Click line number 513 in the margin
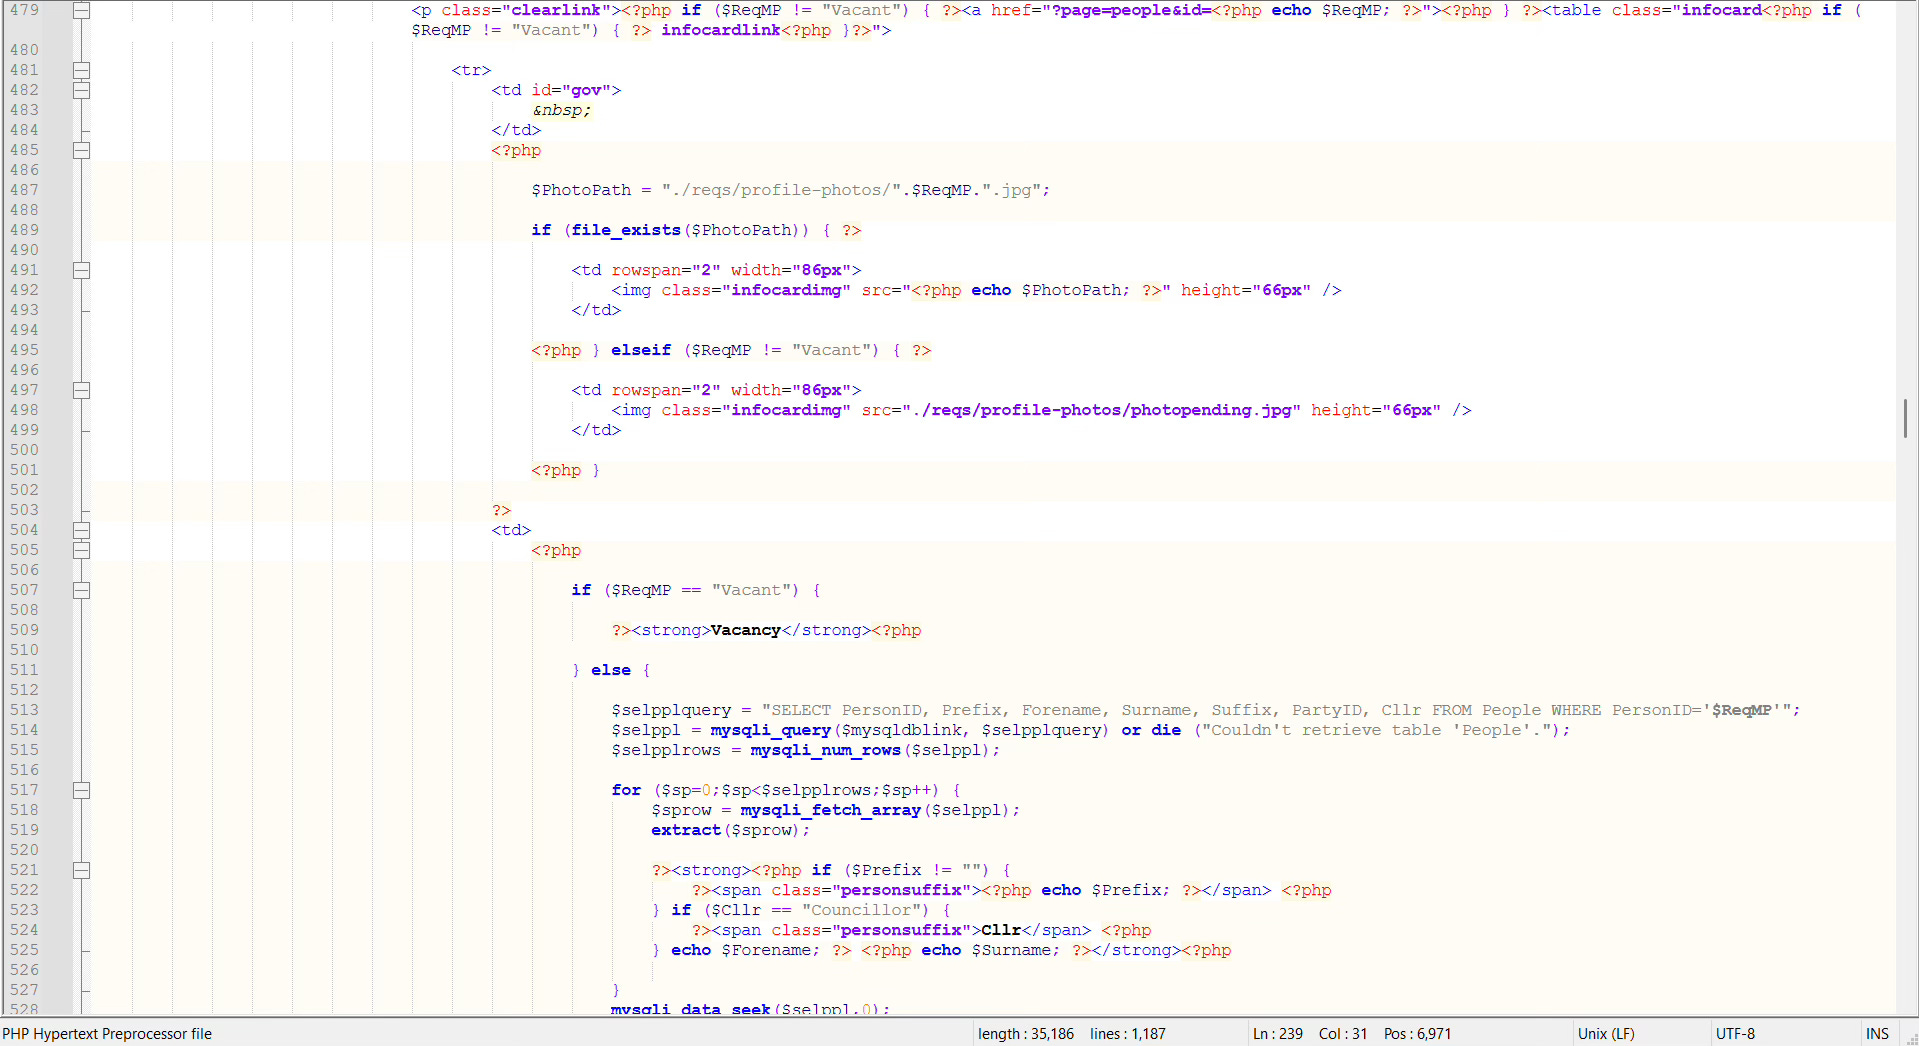The height and width of the screenshot is (1046, 1919). coord(24,710)
